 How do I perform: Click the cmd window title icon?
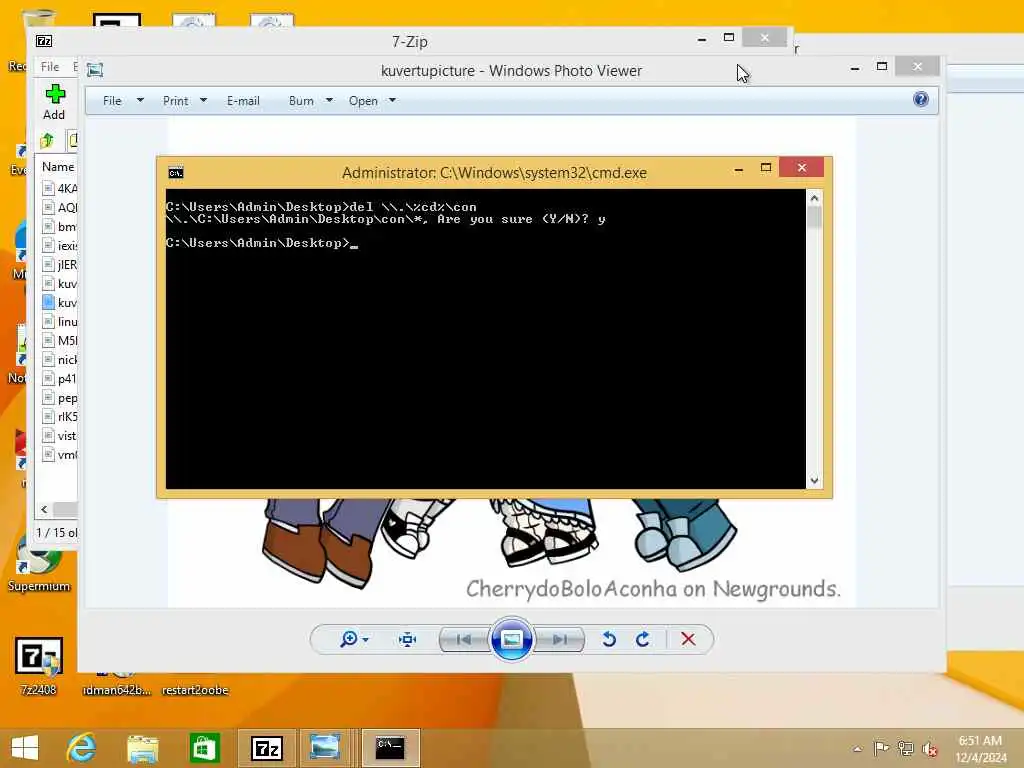(176, 172)
